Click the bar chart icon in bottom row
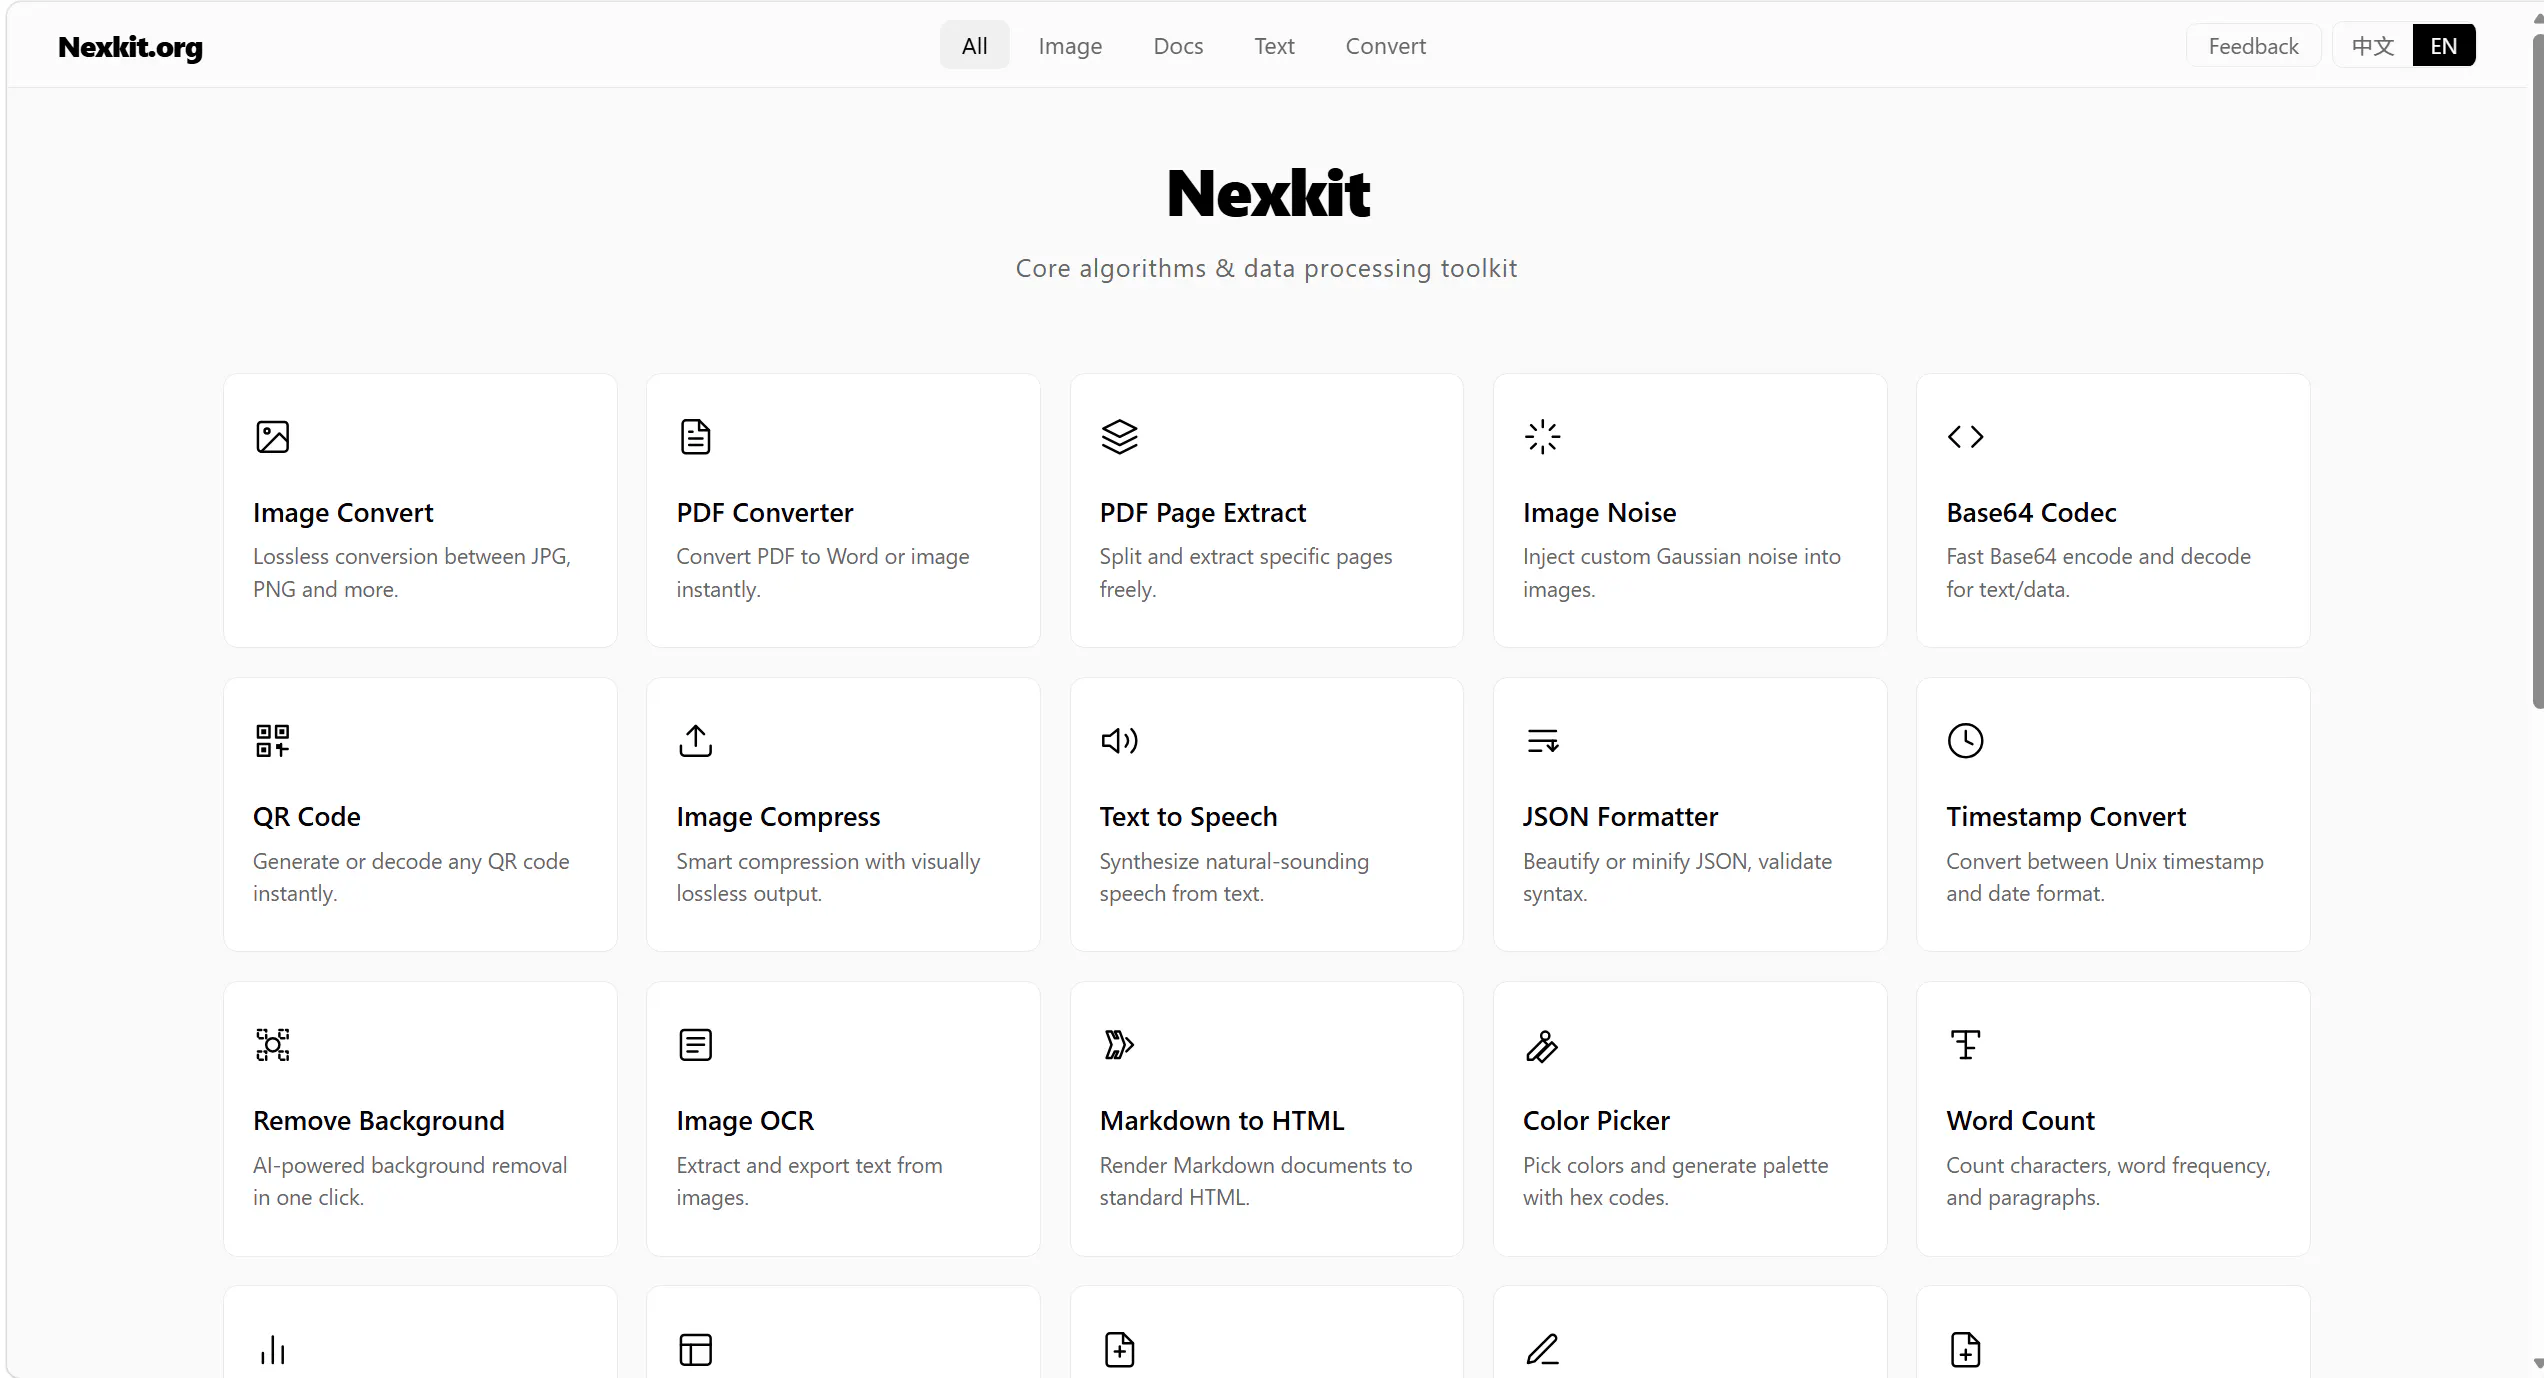Viewport: 2544px width, 1378px height. pyautogui.click(x=272, y=1350)
